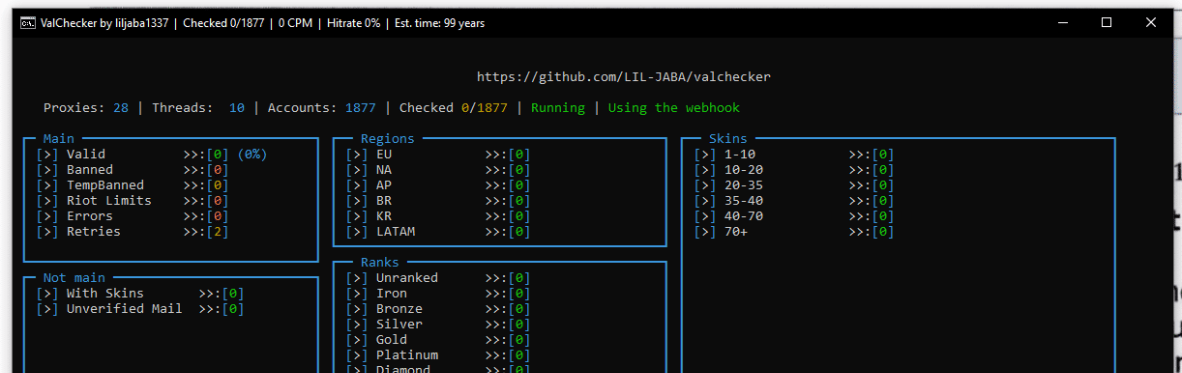1182x373 pixels.
Task: Click the NA region row
Action: pyautogui.click(x=438, y=170)
